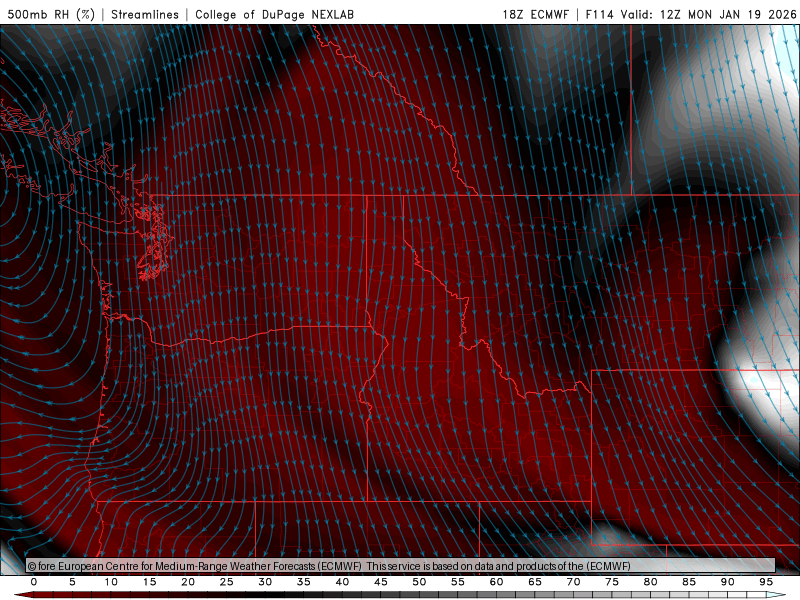The image size is (800, 600).
Task: Click the "60" value on the color scale
Action: click(496, 582)
